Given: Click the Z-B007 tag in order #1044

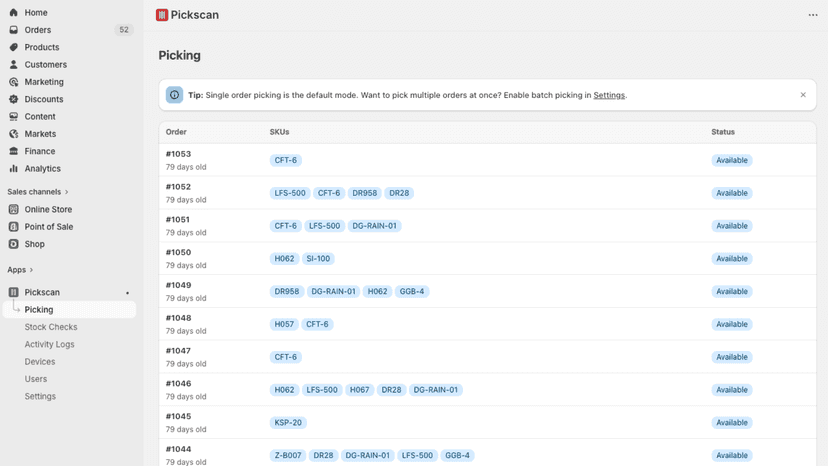Looking at the screenshot, I should pos(288,455).
